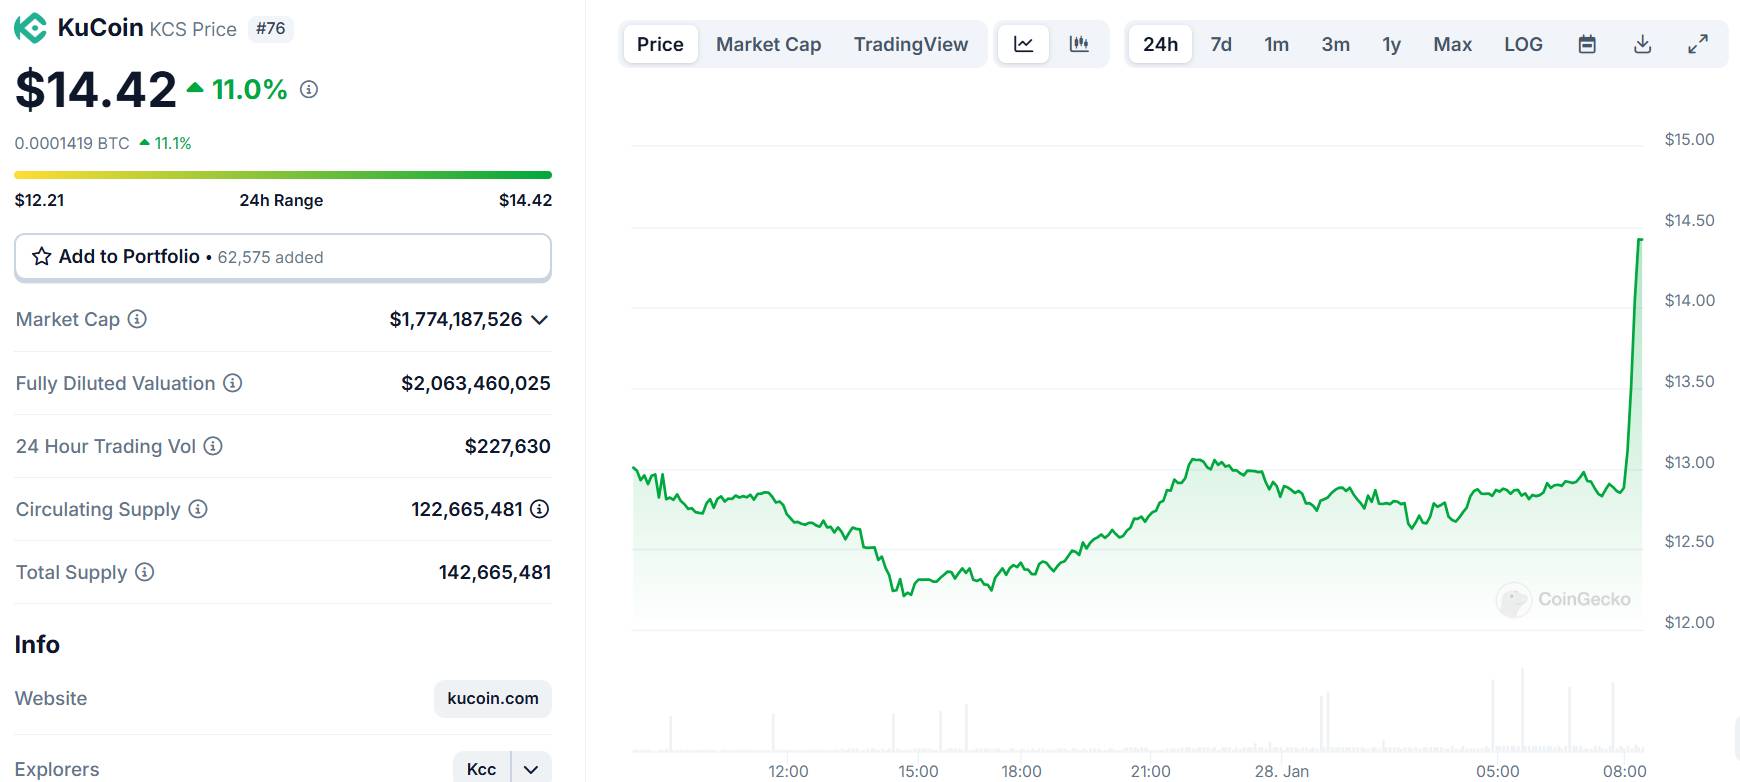Click the 0.0001419 BTC value
This screenshot has height=782, width=1740.
tap(72, 143)
